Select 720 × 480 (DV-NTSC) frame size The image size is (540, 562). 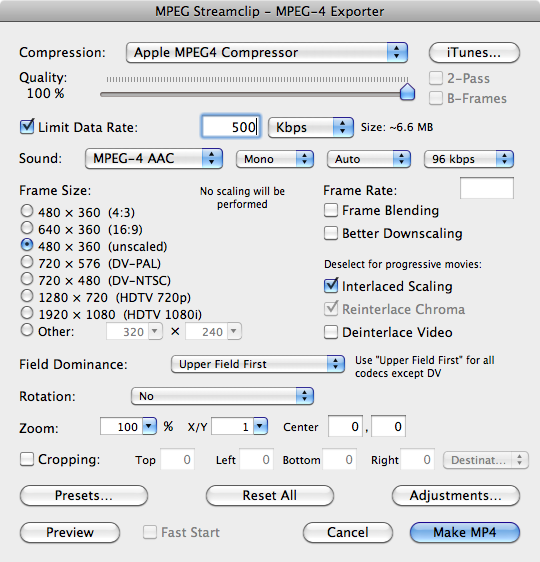coord(27,279)
